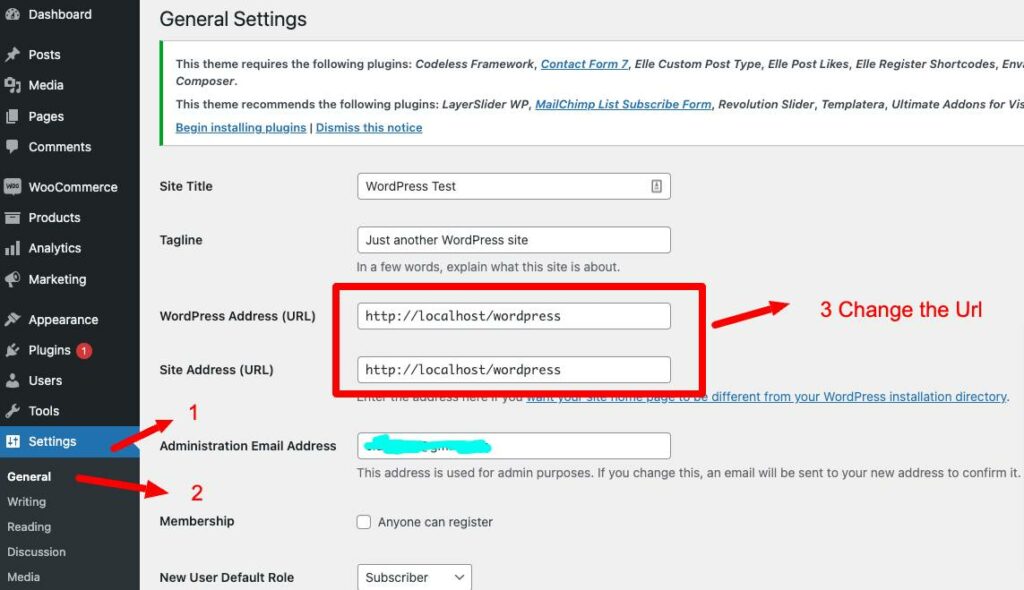Screen dimensions: 1024x590
Task: Follow the Contact Form 7 plugin link
Action: [x=584, y=64]
